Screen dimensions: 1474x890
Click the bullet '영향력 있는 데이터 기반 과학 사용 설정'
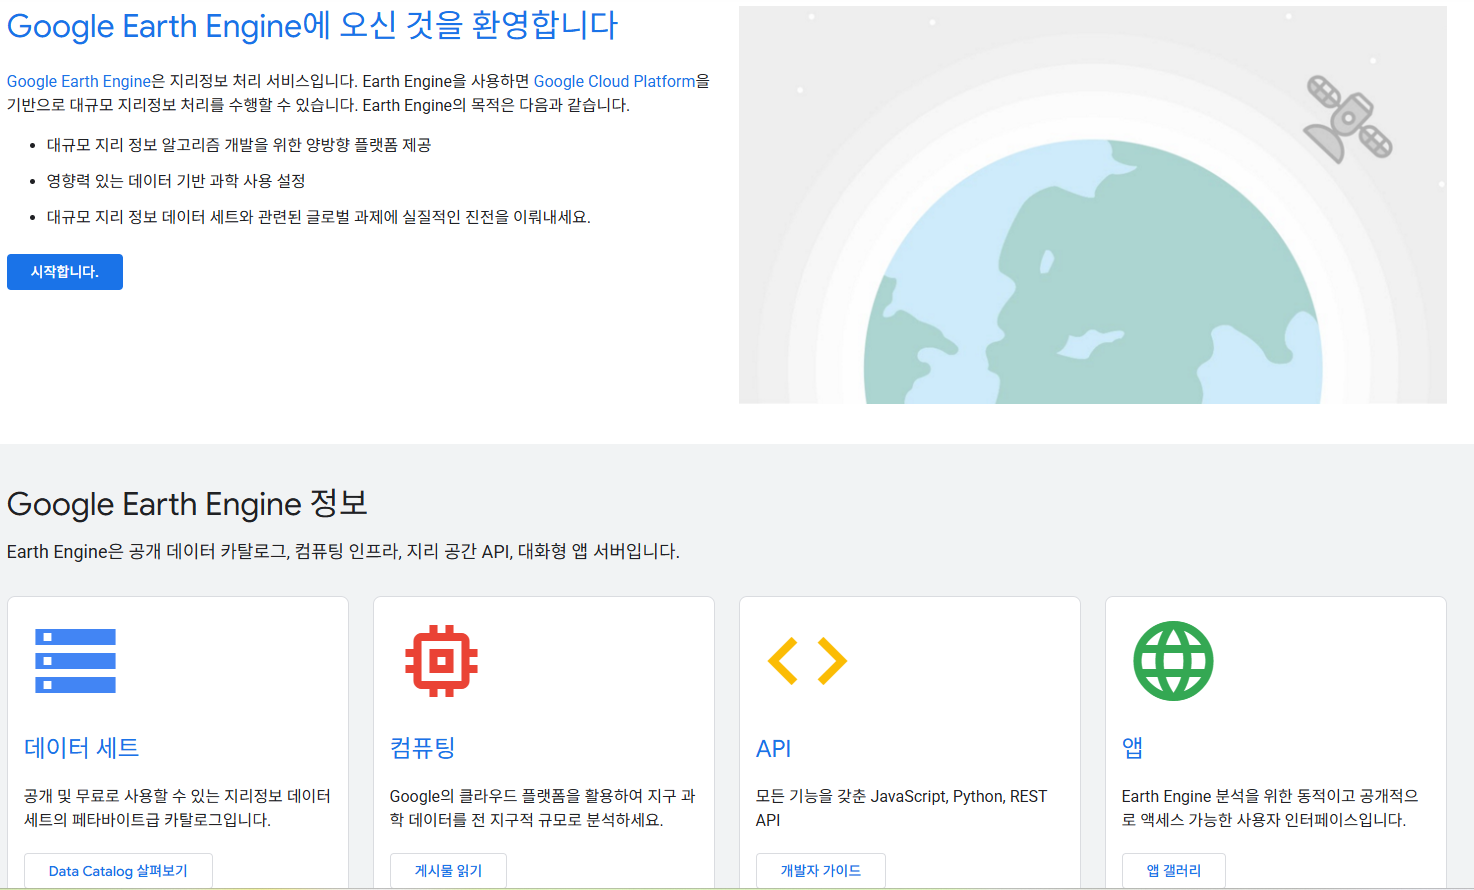[176, 181]
